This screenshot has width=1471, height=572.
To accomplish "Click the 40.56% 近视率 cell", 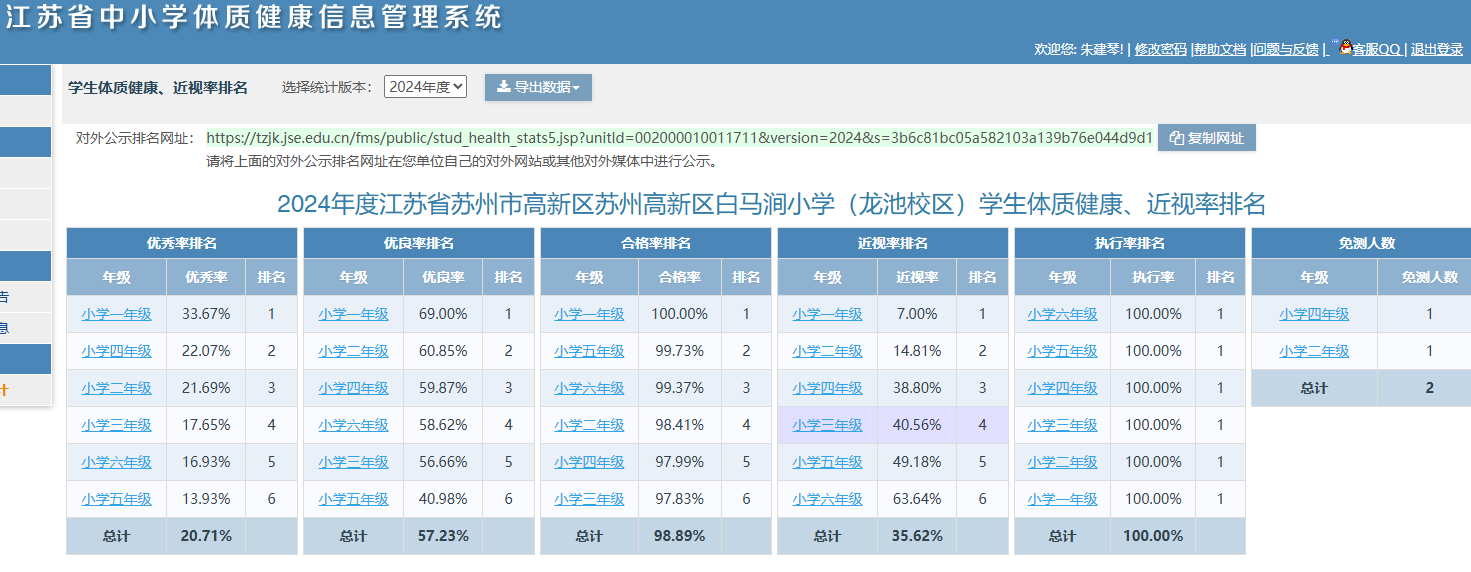I will (917, 425).
